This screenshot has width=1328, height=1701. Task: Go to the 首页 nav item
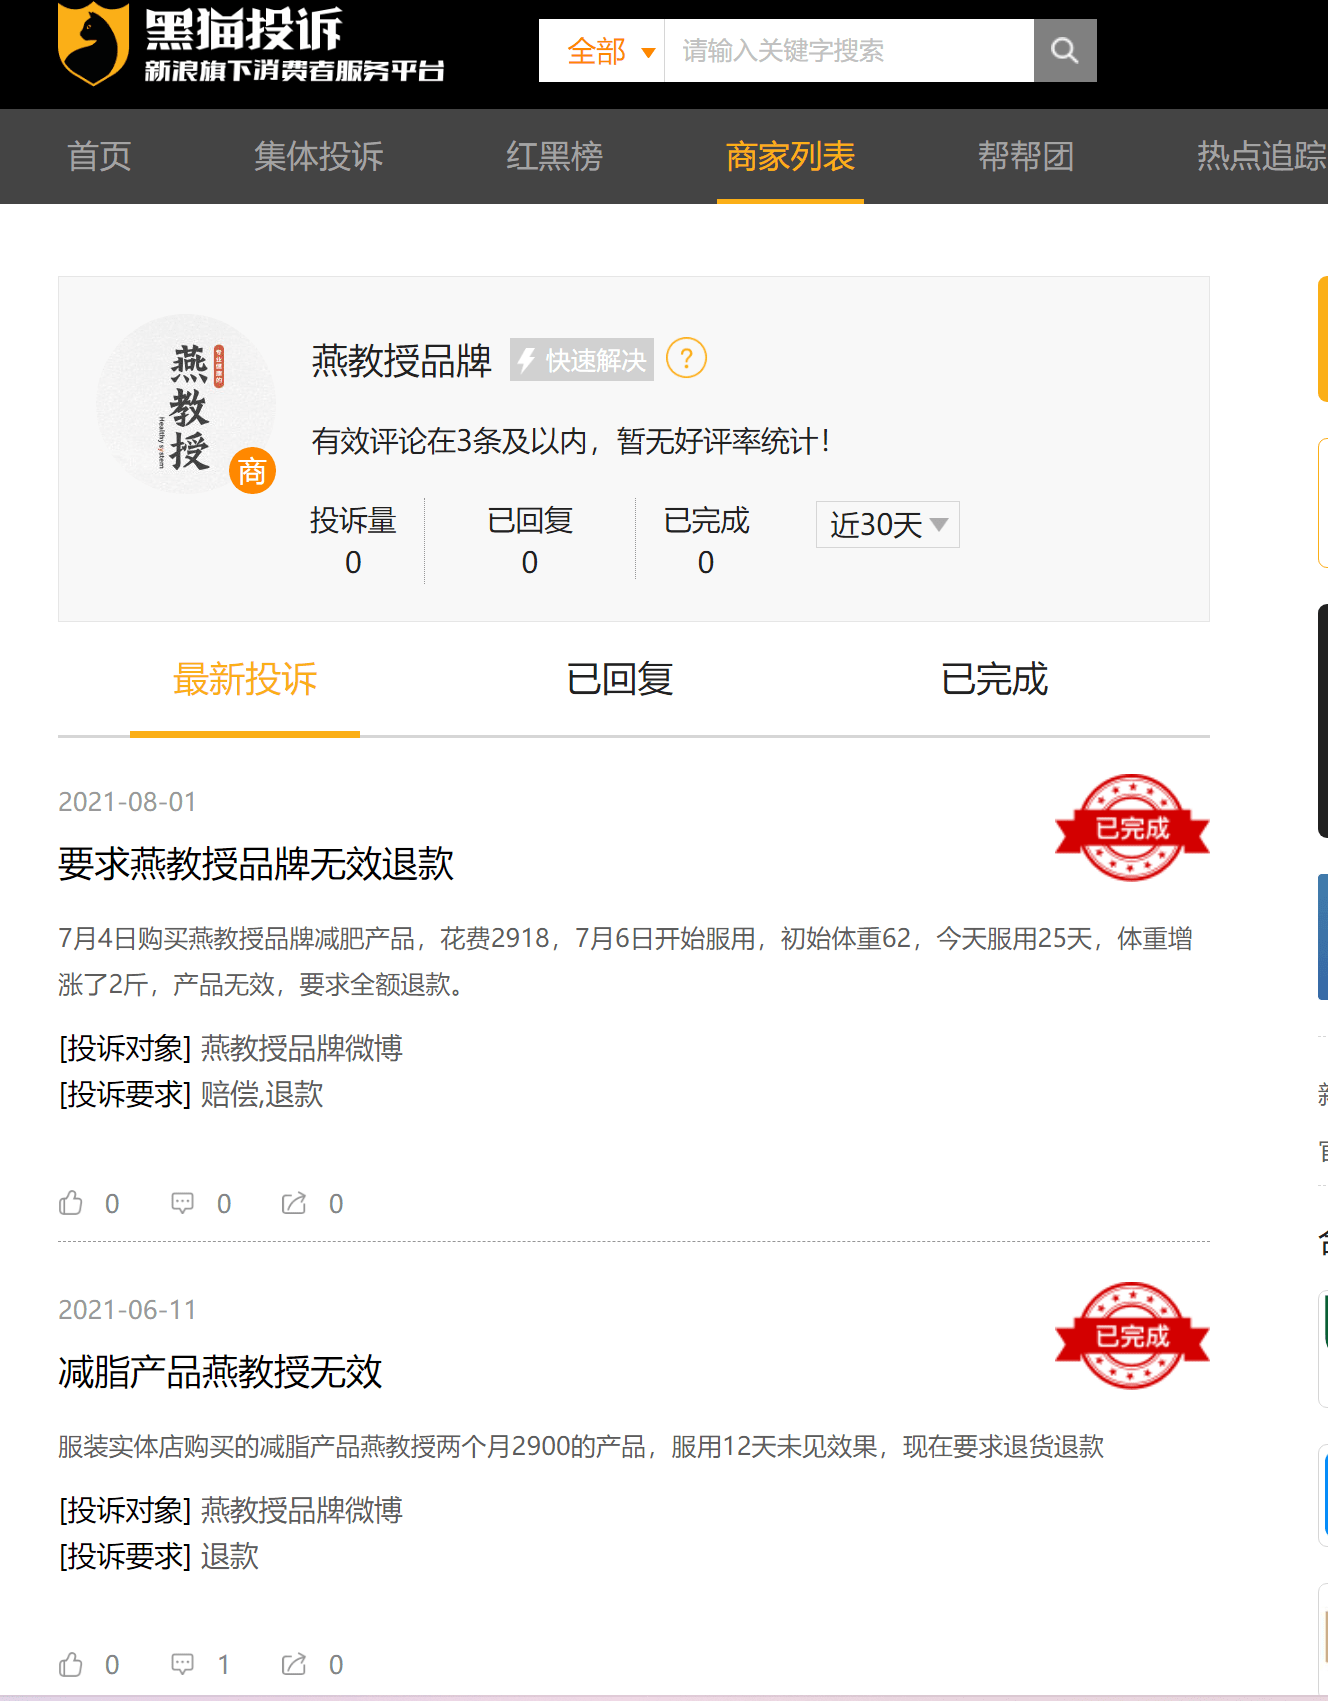(x=99, y=156)
